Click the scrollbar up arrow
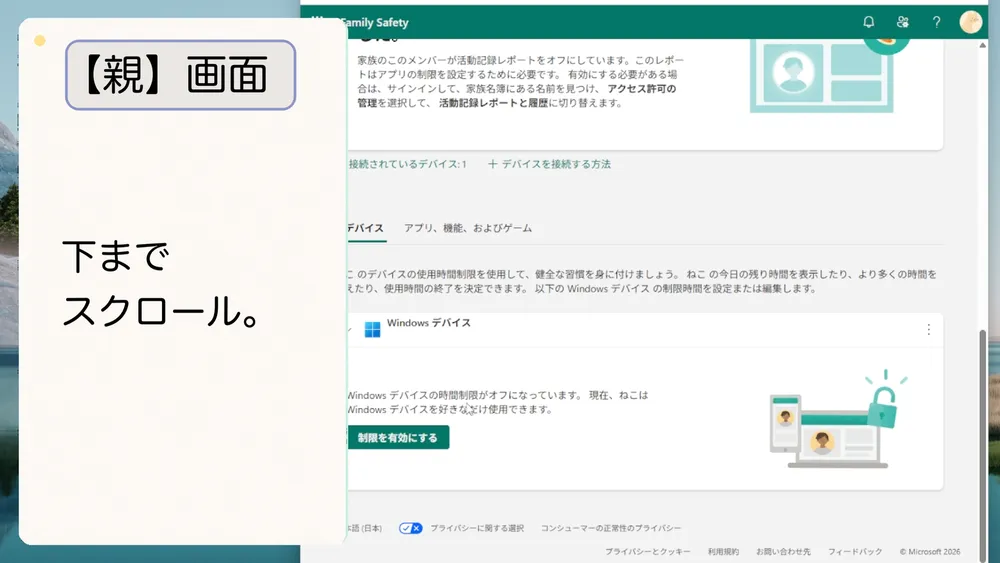The image size is (1000, 563). [x=983, y=45]
